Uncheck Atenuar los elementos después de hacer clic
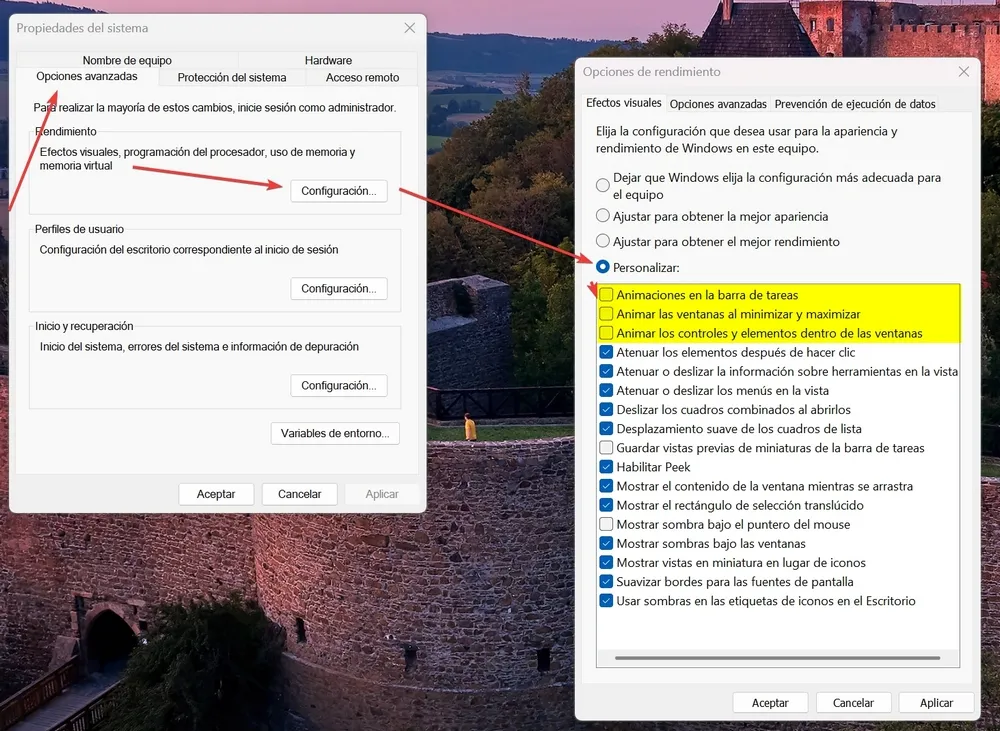 (606, 352)
